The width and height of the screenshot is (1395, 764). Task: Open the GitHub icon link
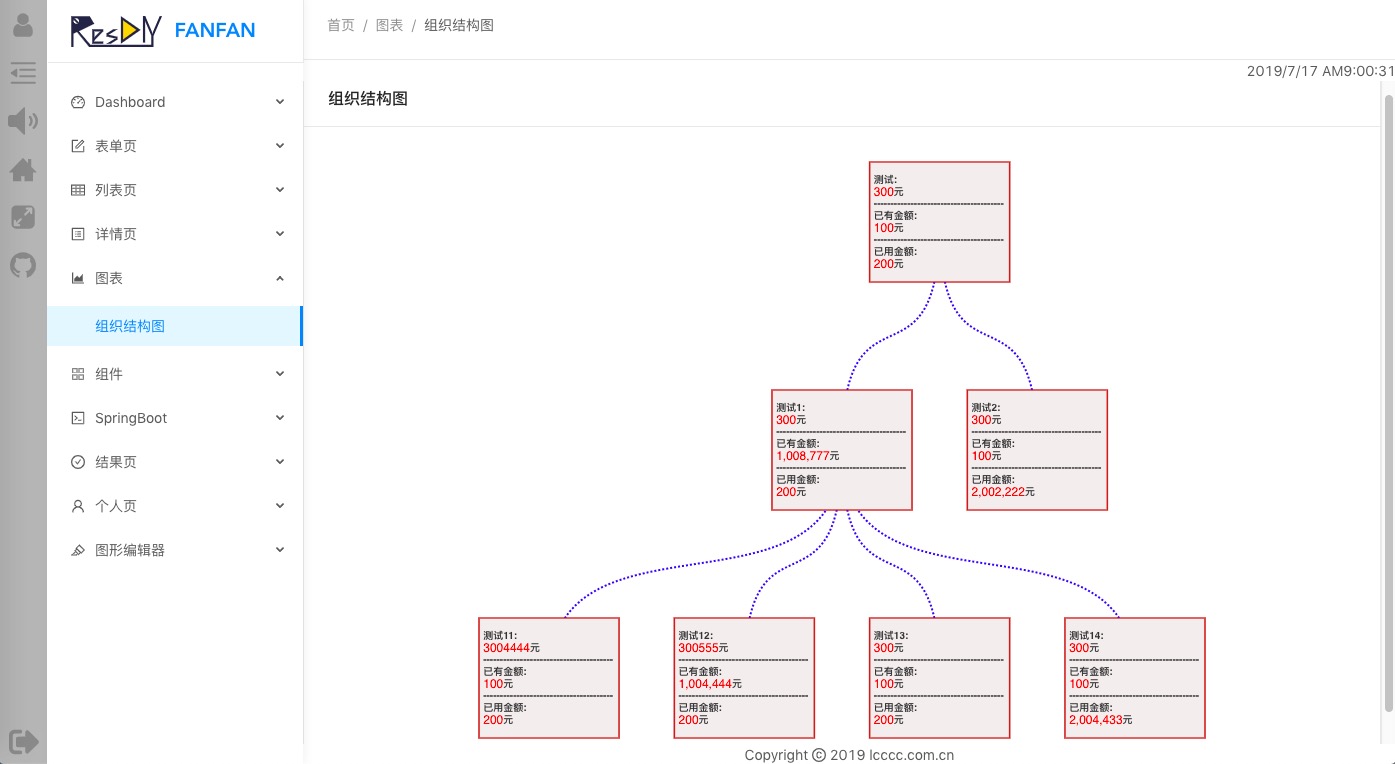tap(22, 265)
